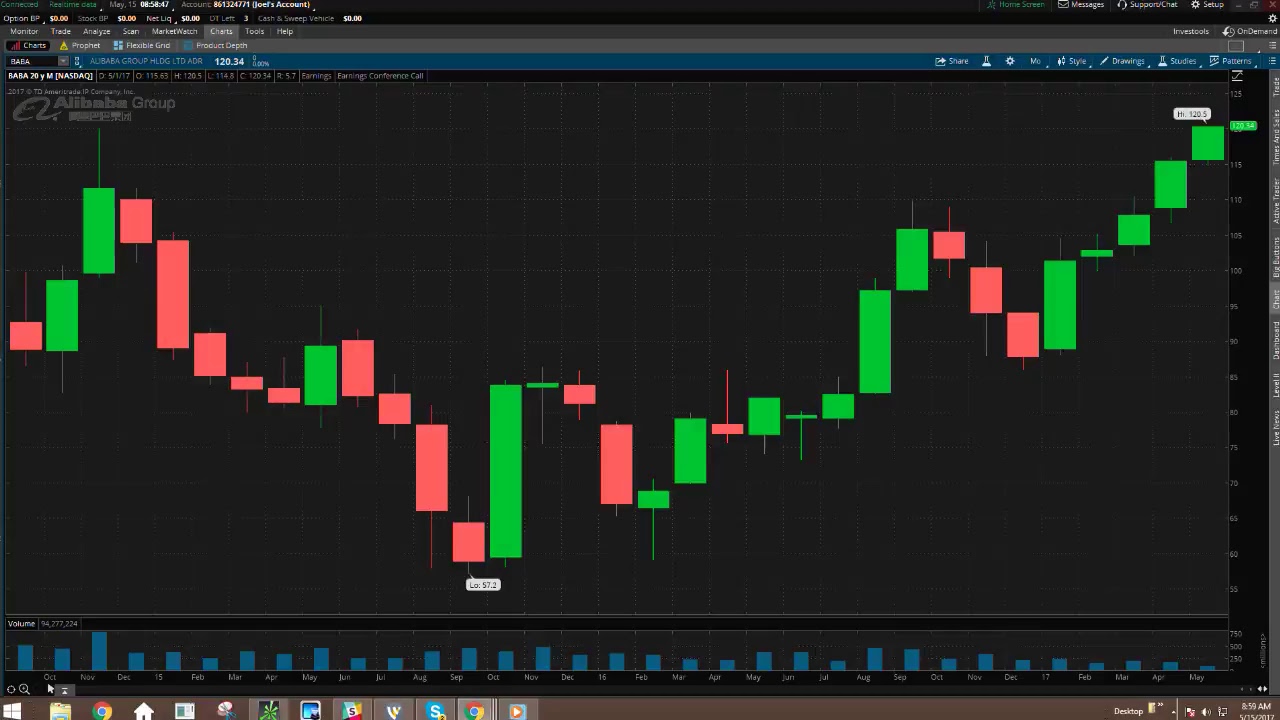Open the Trade tab

[x=61, y=31]
